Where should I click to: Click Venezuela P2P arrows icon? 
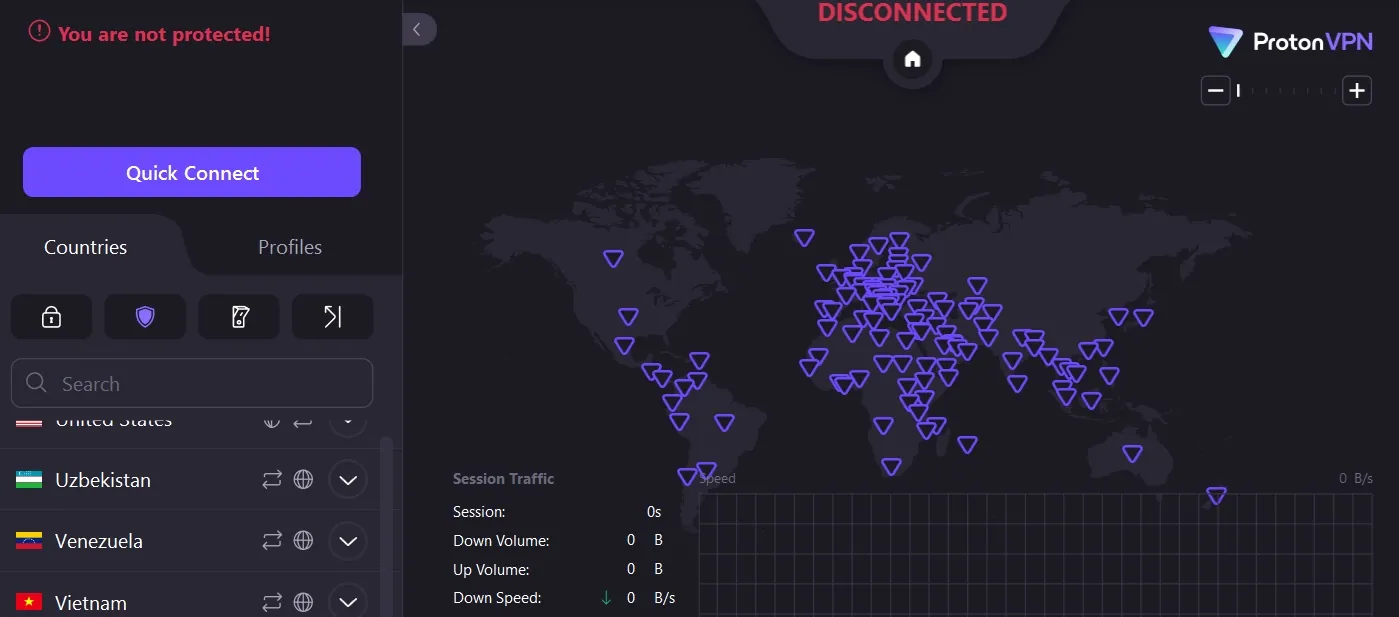(x=272, y=541)
